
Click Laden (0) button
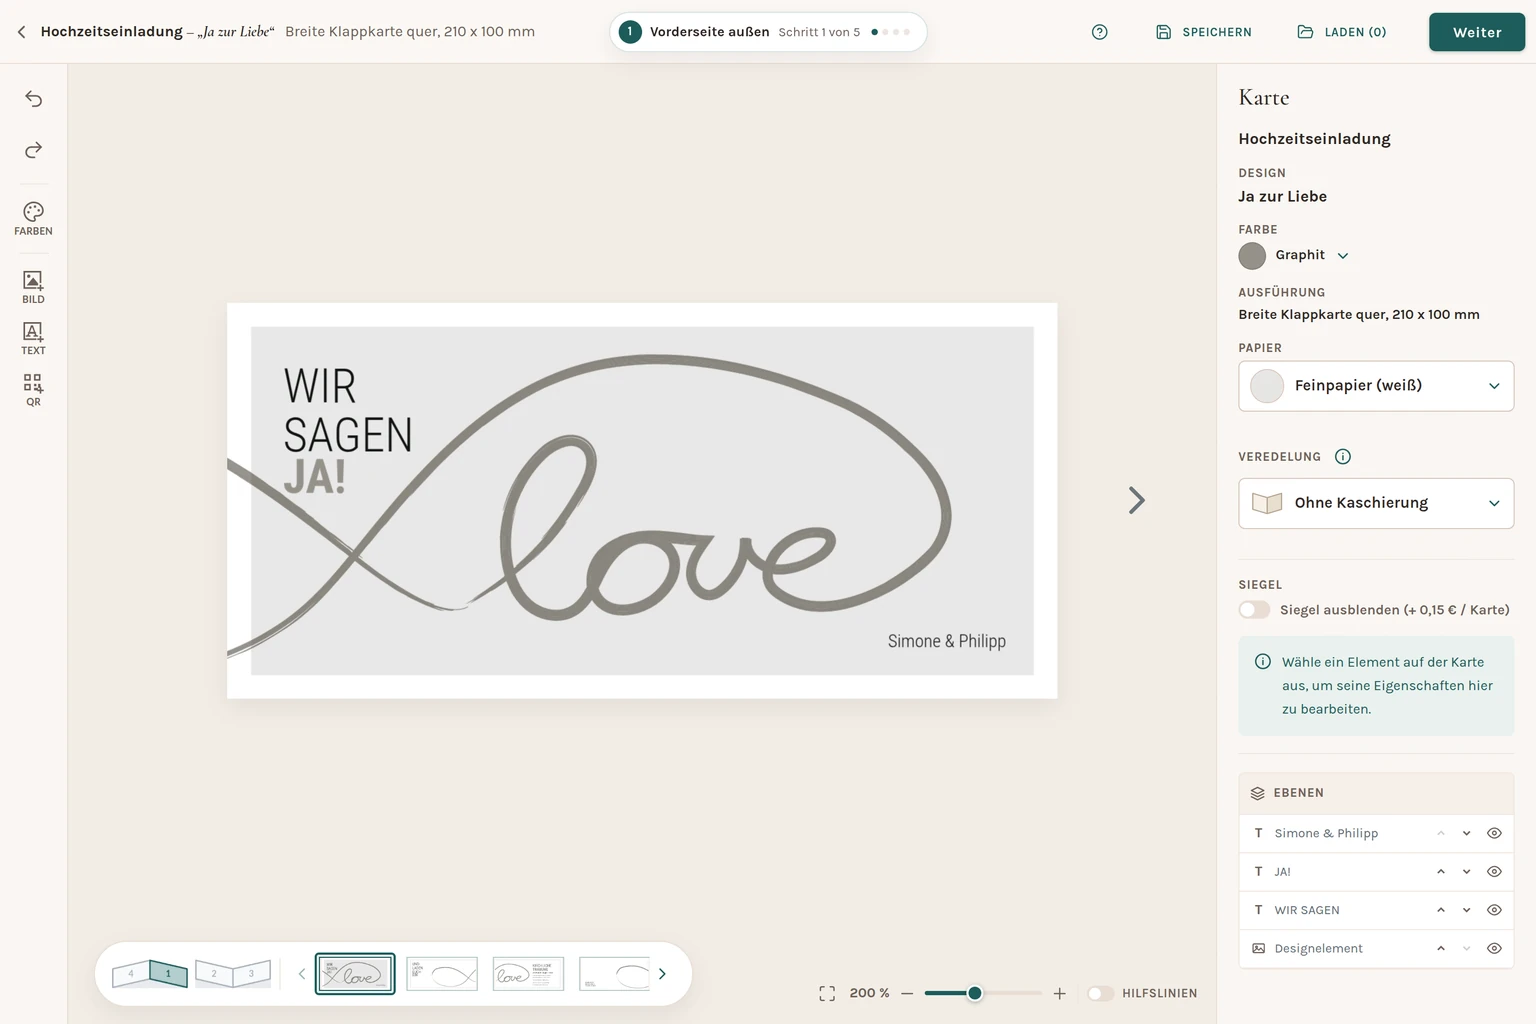point(1342,32)
